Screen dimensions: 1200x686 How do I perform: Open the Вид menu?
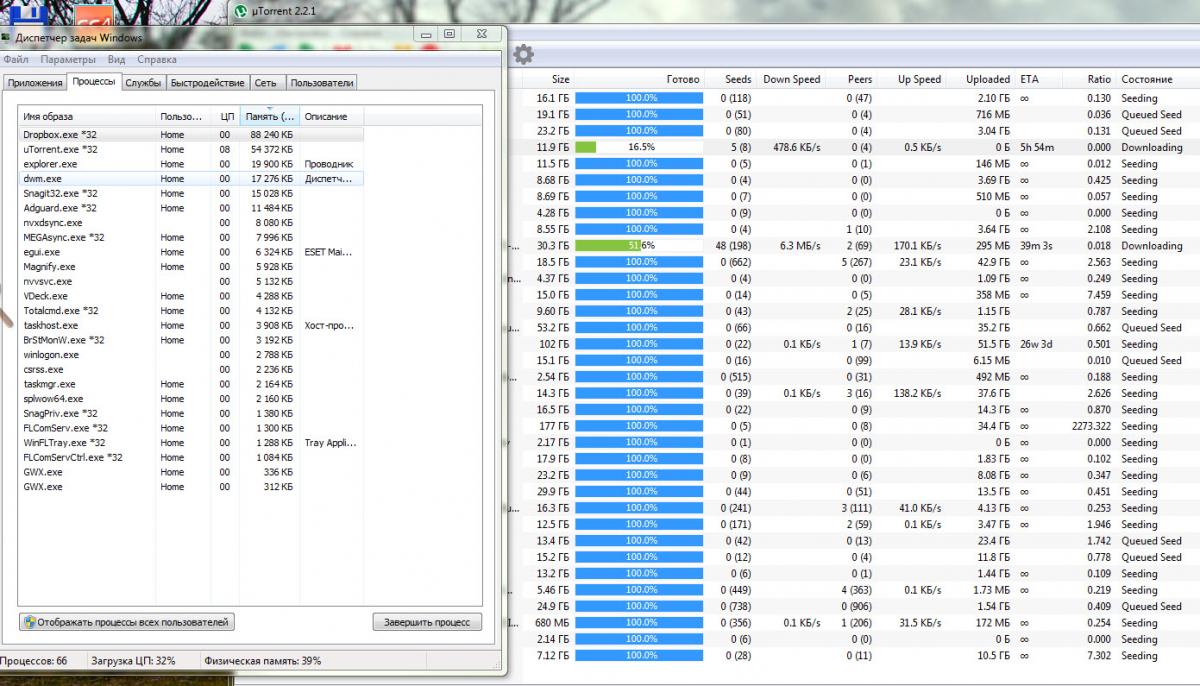tap(116, 59)
